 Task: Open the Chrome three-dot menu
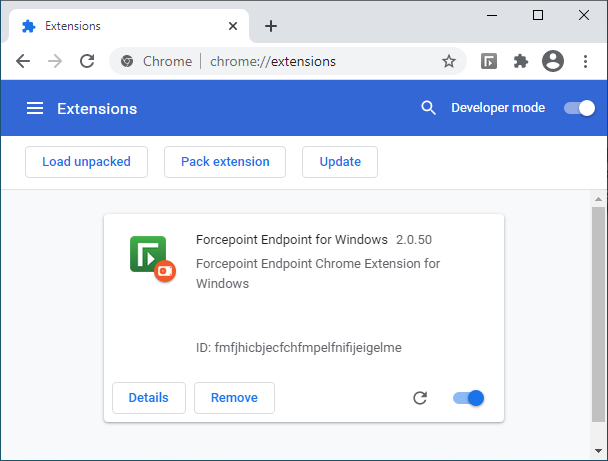(585, 61)
